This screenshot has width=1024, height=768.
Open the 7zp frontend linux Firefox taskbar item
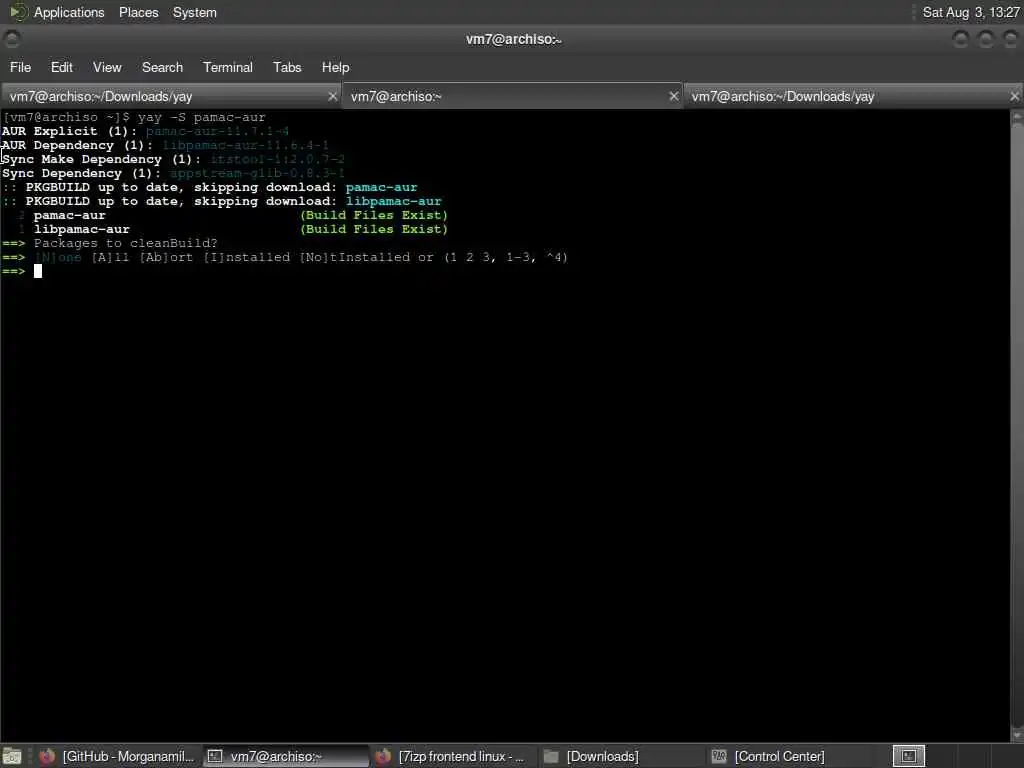pos(451,756)
